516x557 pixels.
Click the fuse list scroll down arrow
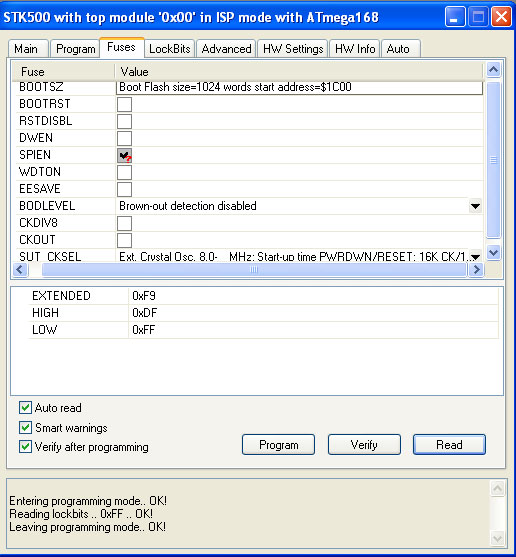click(x=494, y=253)
